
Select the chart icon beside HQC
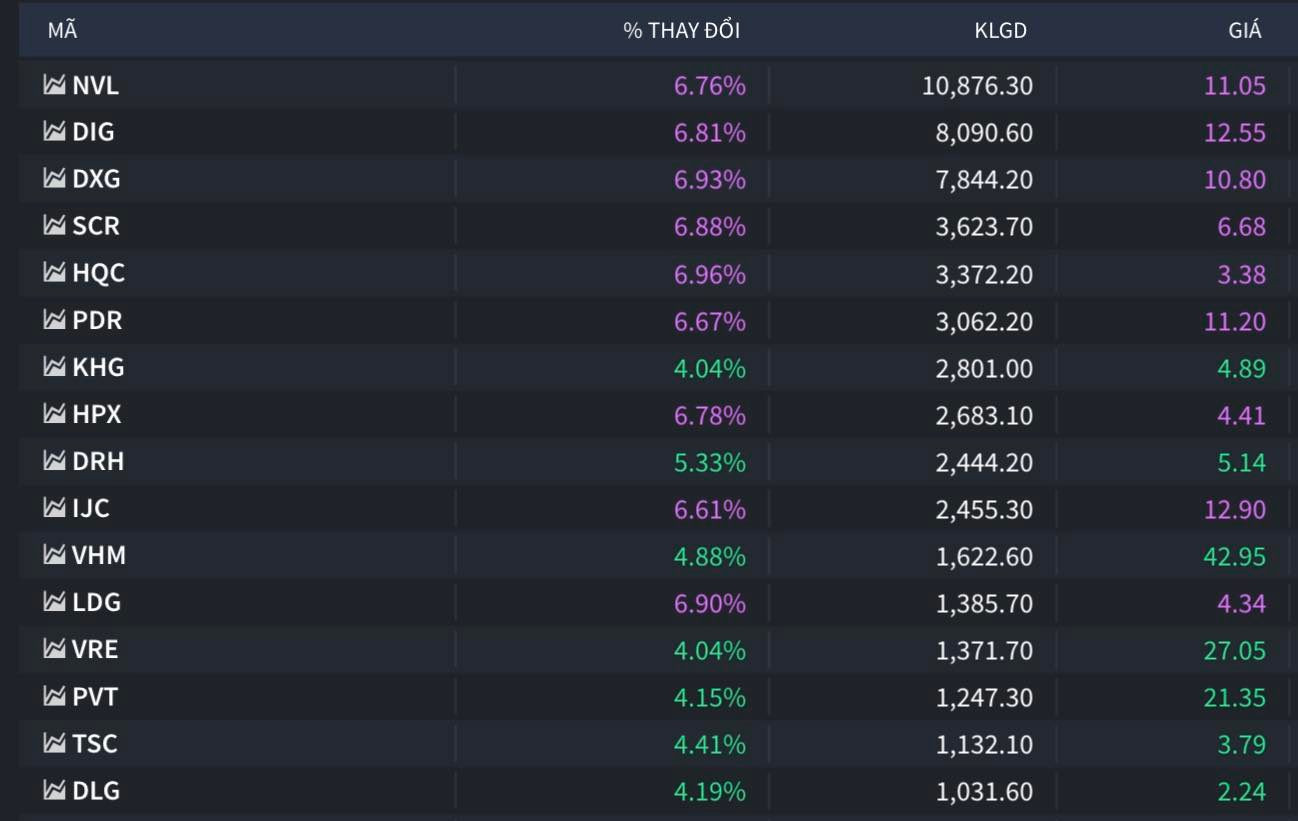coord(54,273)
